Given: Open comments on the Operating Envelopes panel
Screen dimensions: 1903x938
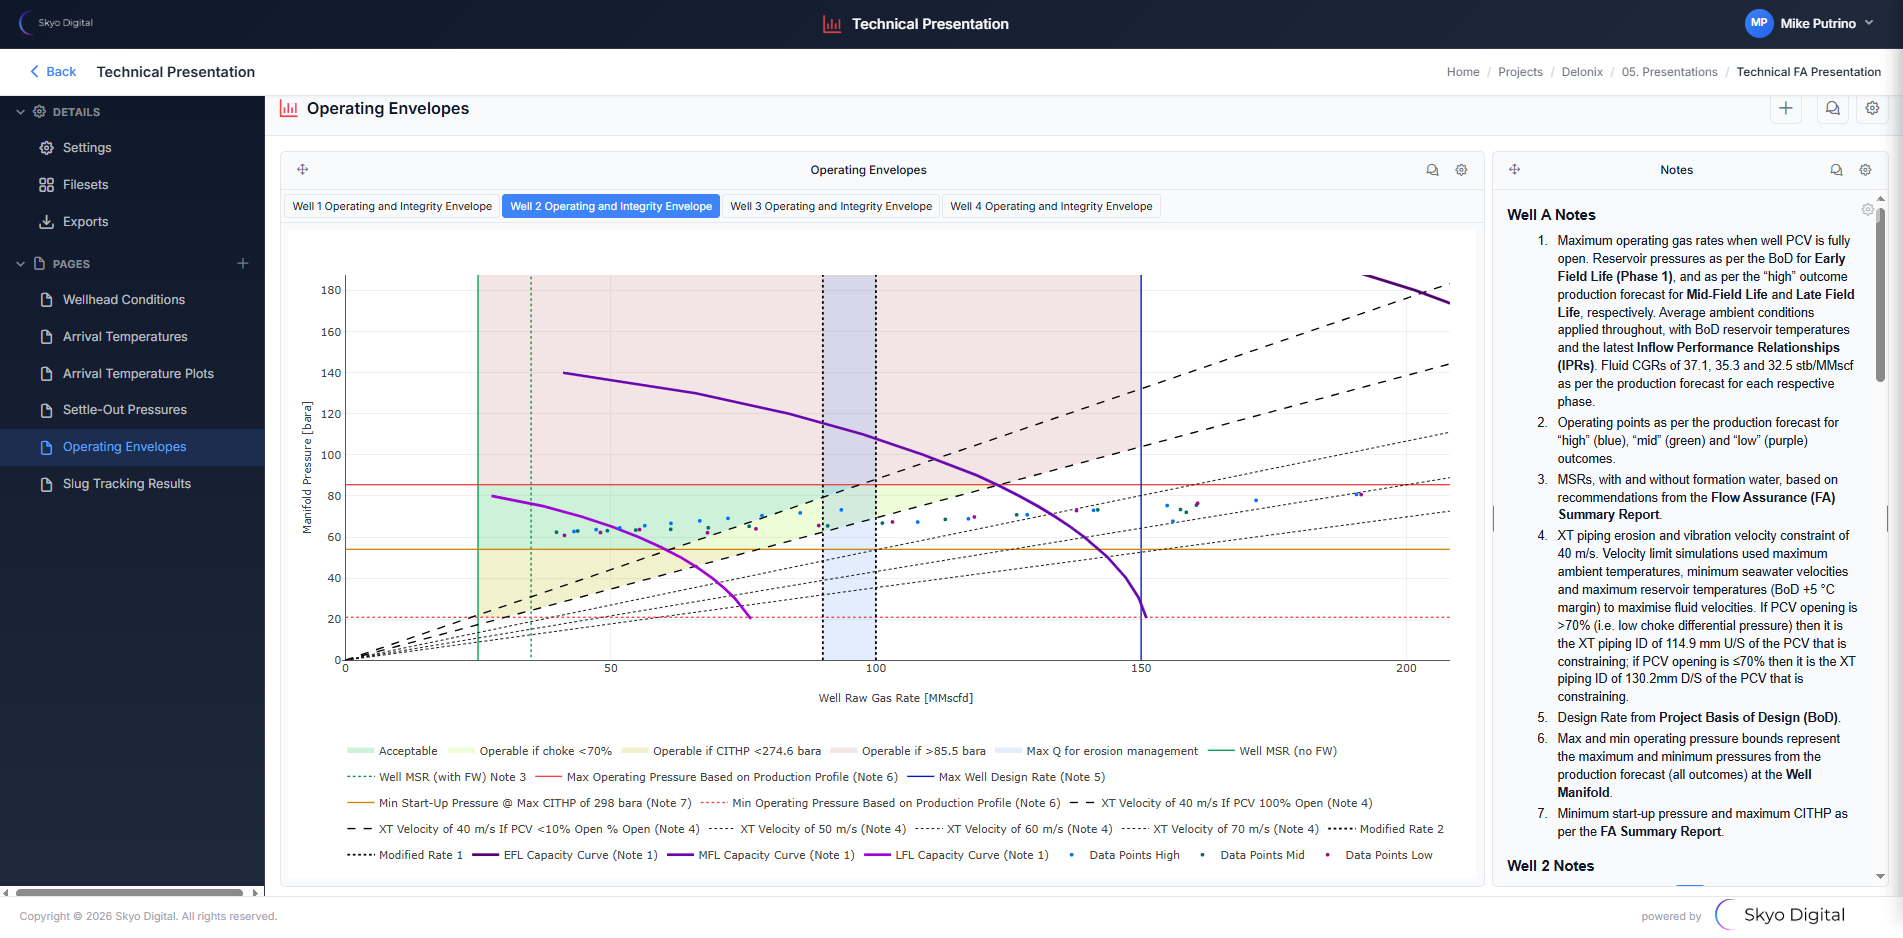Looking at the screenshot, I should tap(1433, 170).
